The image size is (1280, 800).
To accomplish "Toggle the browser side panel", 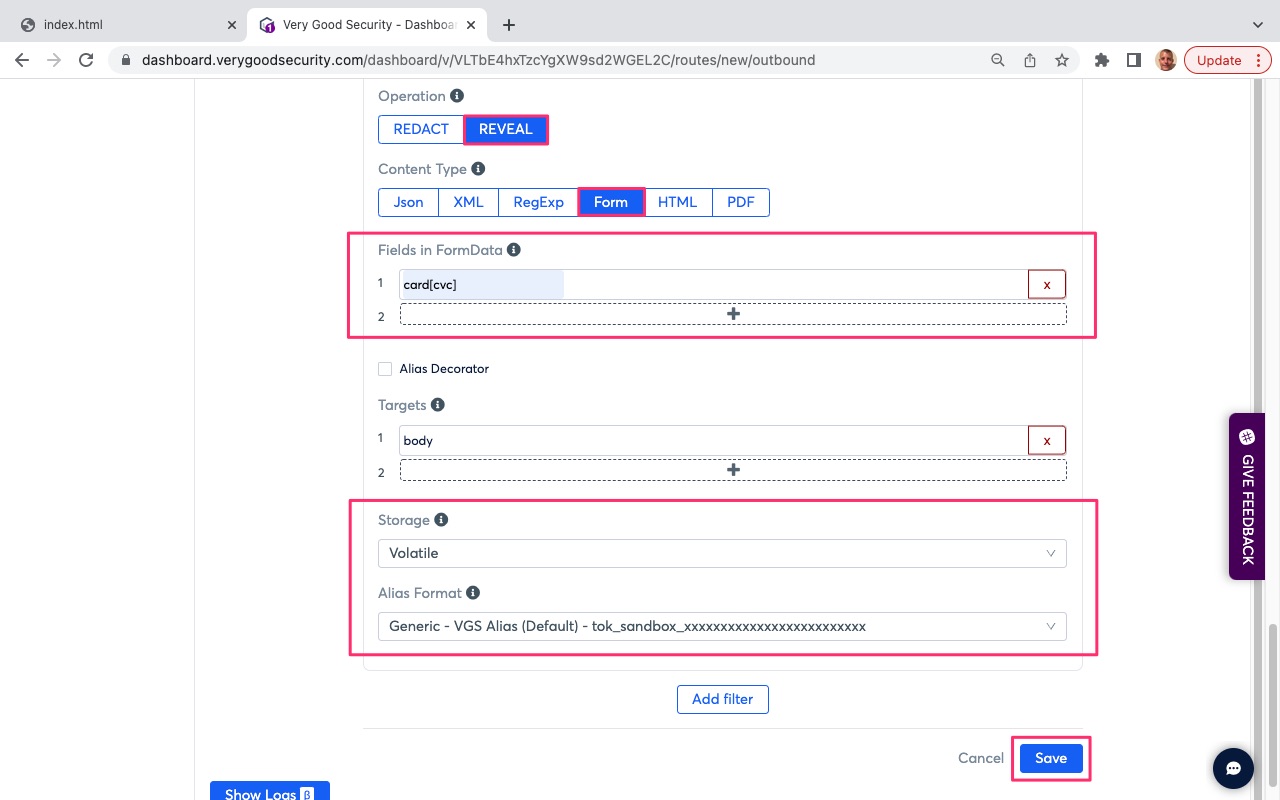I will (1134, 60).
